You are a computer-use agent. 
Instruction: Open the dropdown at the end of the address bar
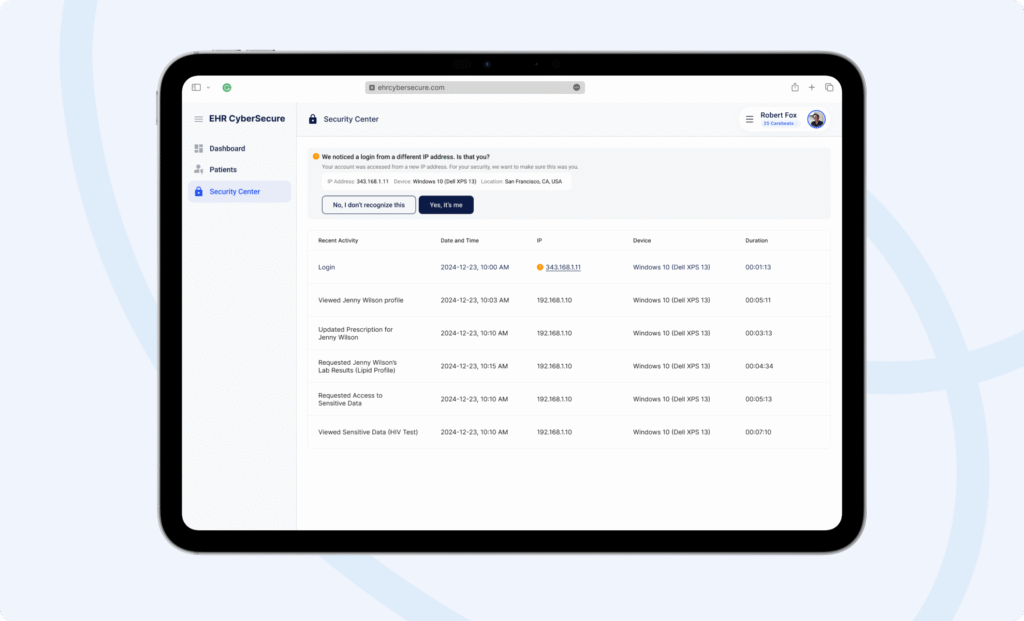577,87
